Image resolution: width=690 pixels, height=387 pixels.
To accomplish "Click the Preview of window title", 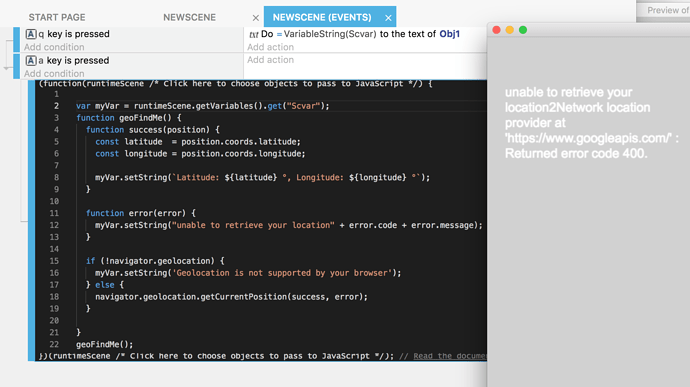I will pyautogui.click(x=668, y=10).
